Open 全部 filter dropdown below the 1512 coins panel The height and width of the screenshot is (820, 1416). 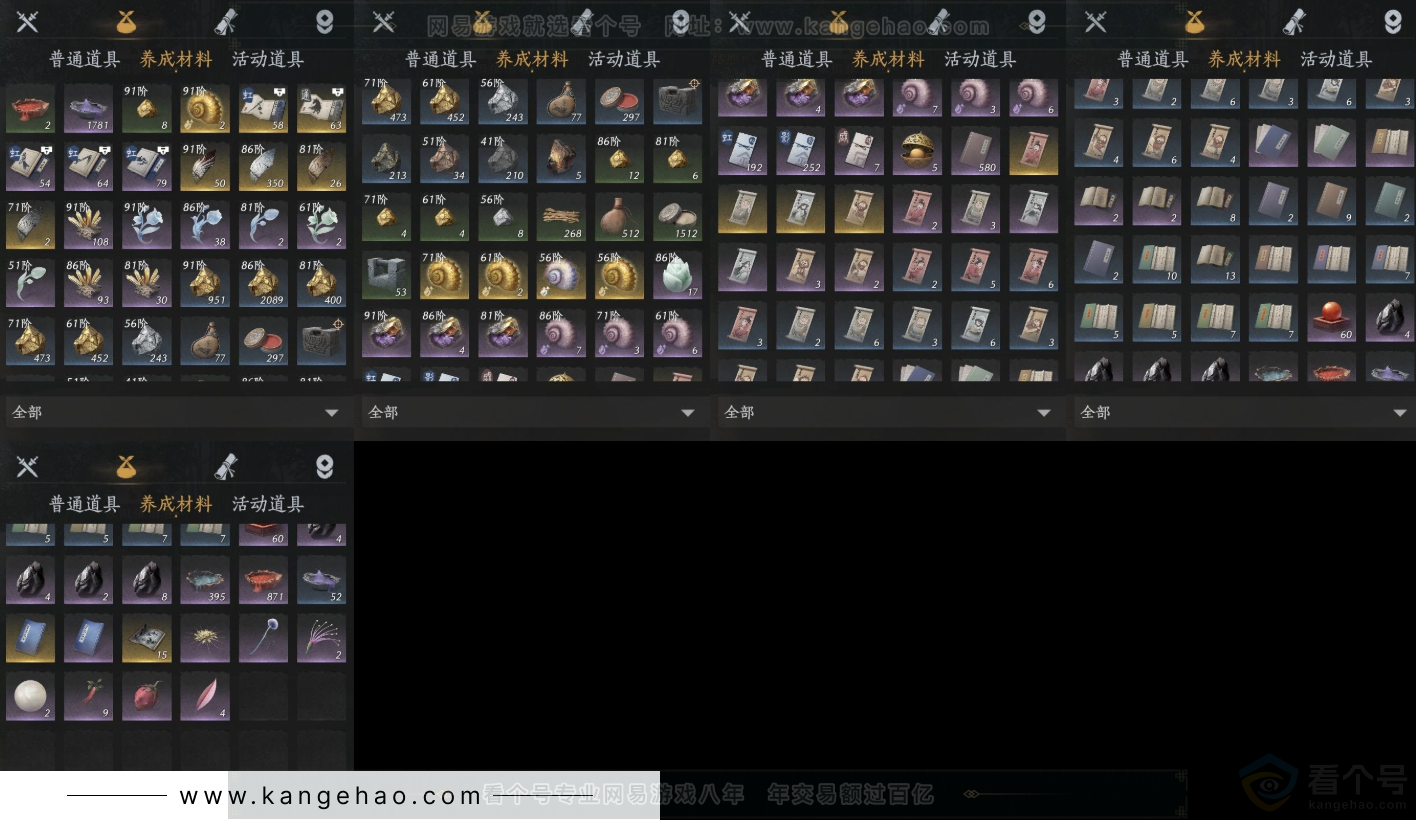pyautogui.click(x=533, y=412)
